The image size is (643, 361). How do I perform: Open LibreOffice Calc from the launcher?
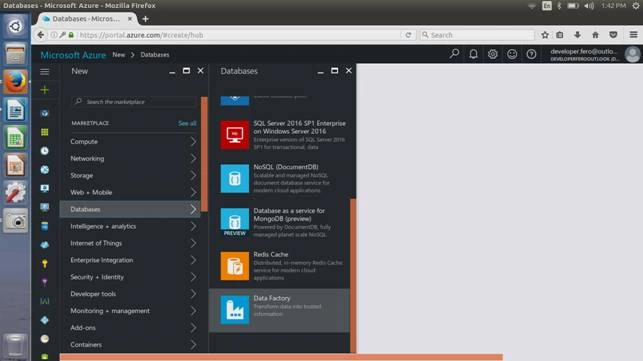tap(16, 138)
